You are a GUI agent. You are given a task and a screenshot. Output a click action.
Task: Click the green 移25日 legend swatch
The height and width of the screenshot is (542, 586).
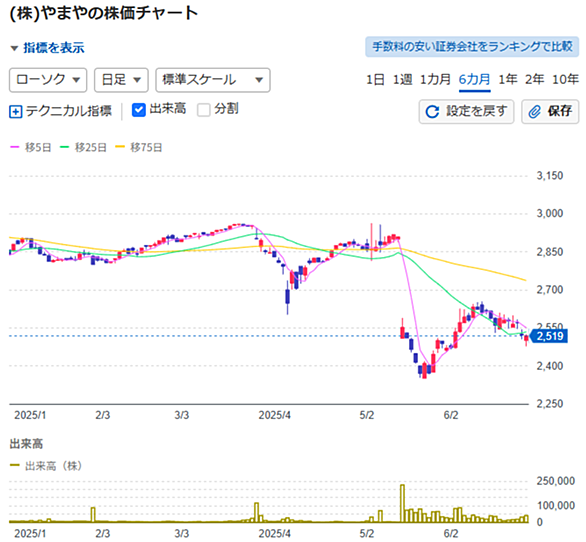coord(65,147)
